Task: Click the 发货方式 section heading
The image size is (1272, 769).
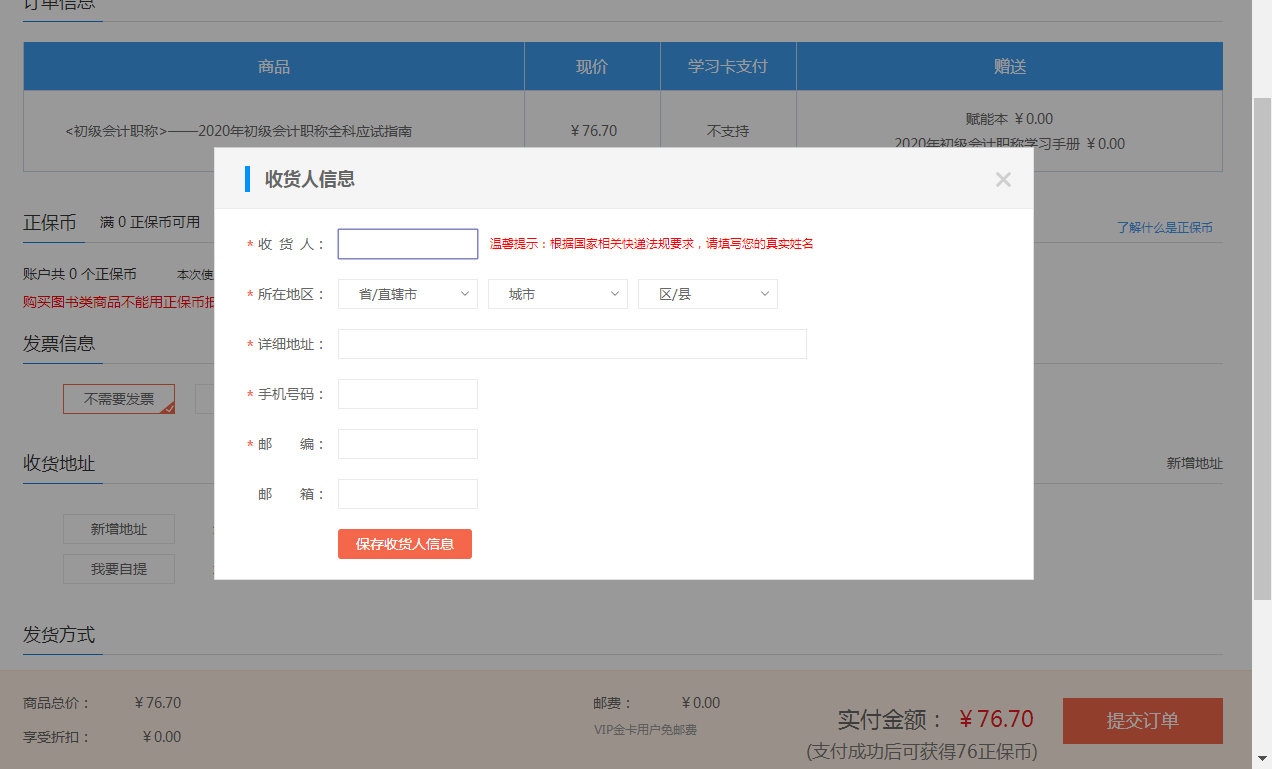Action: [61, 635]
